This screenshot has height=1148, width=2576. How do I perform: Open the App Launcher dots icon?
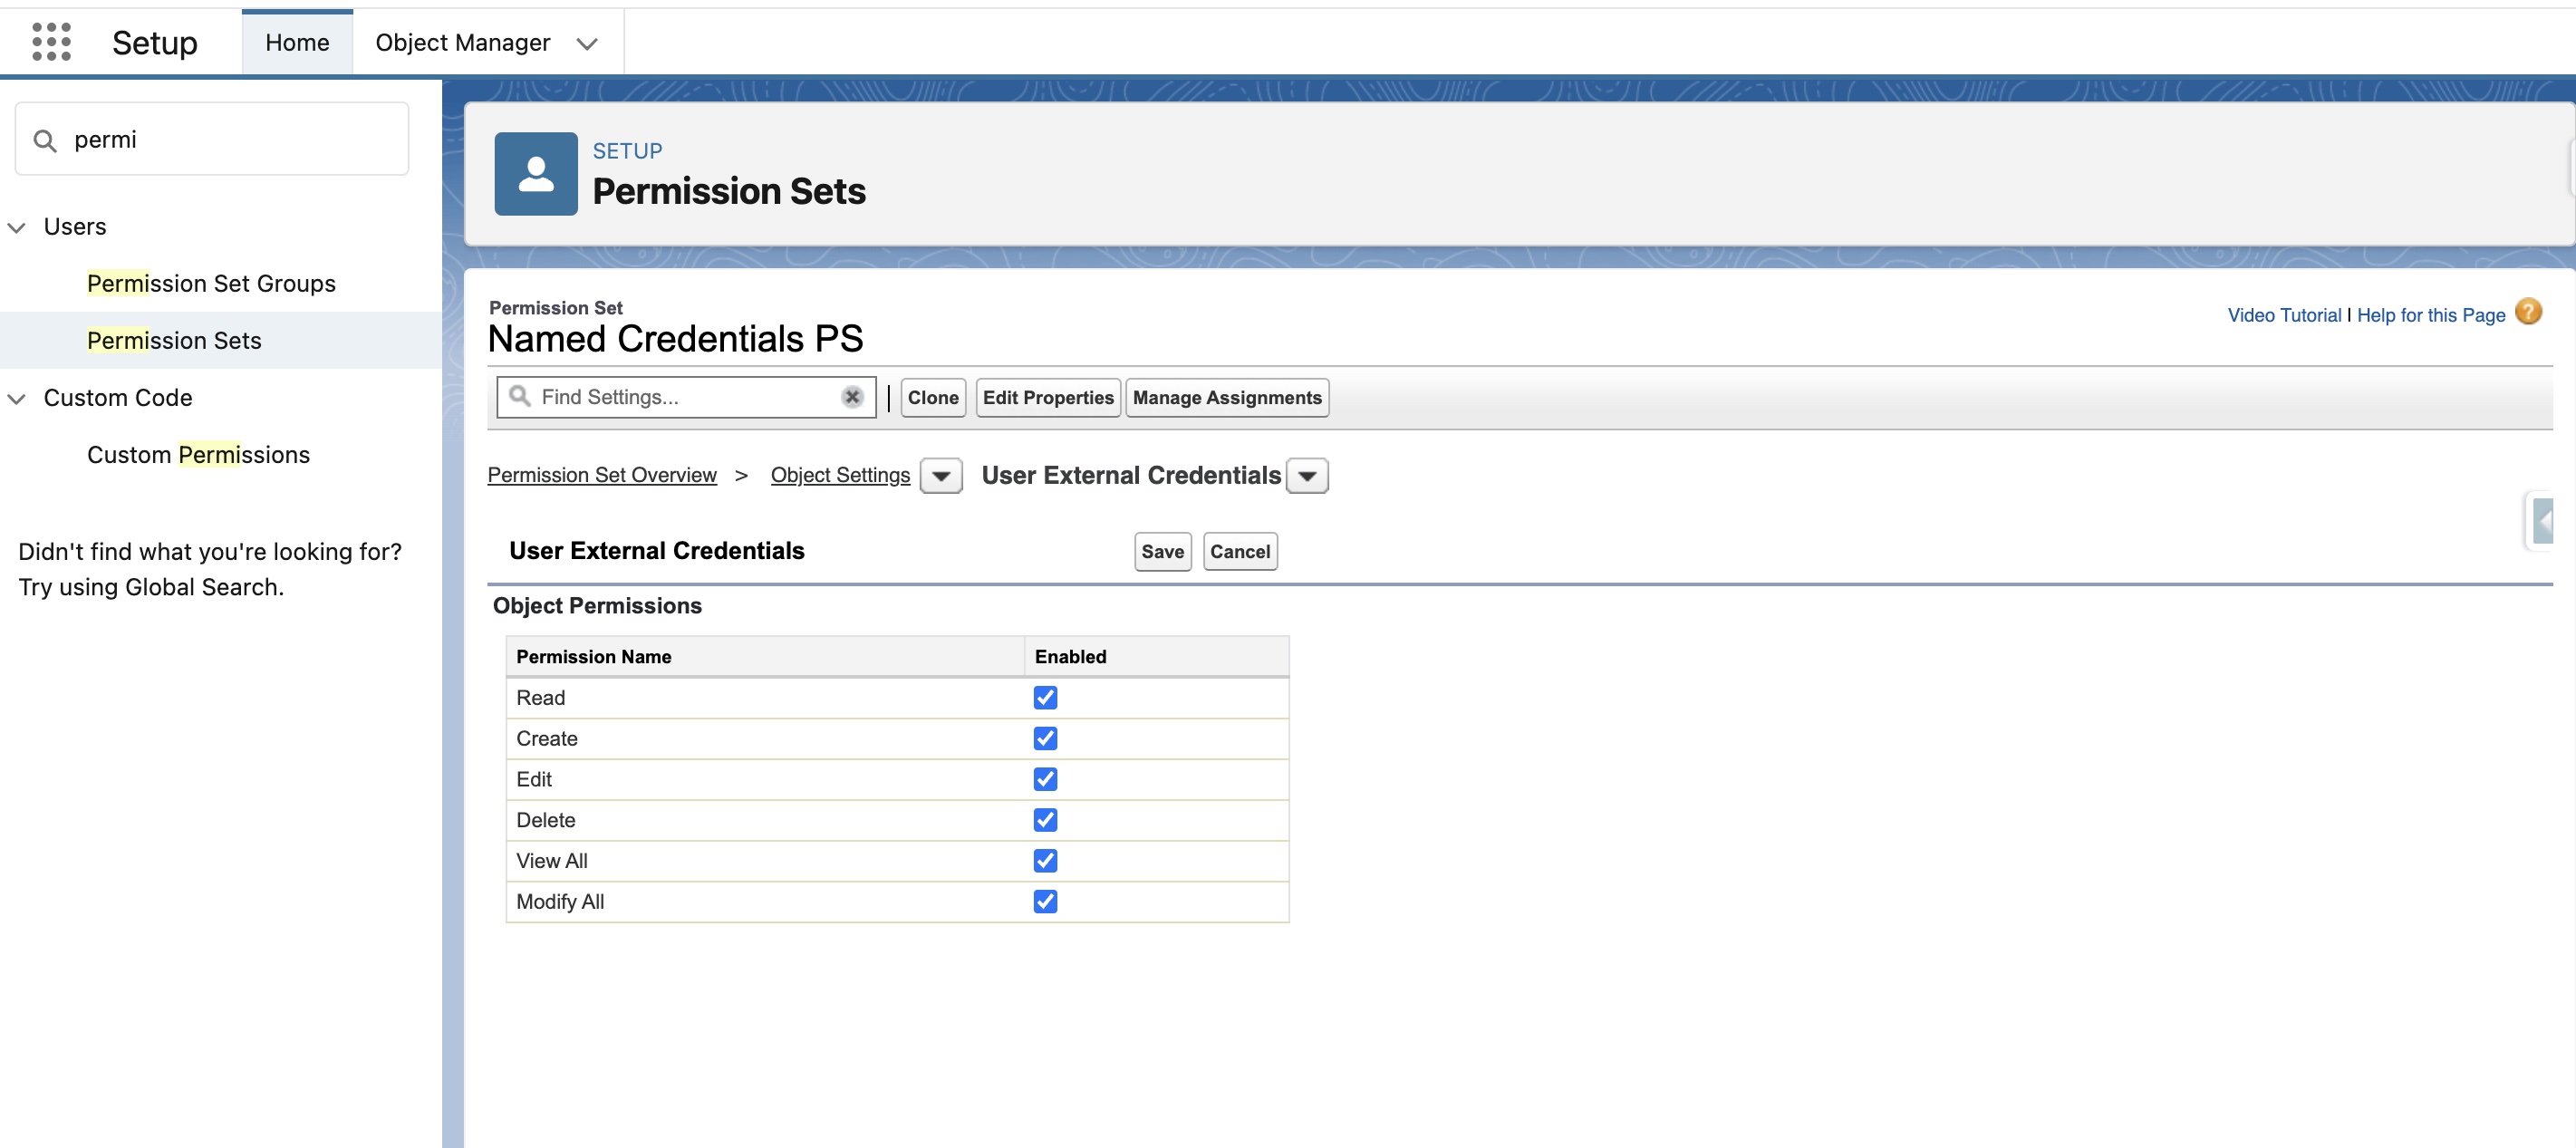point(51,42)
